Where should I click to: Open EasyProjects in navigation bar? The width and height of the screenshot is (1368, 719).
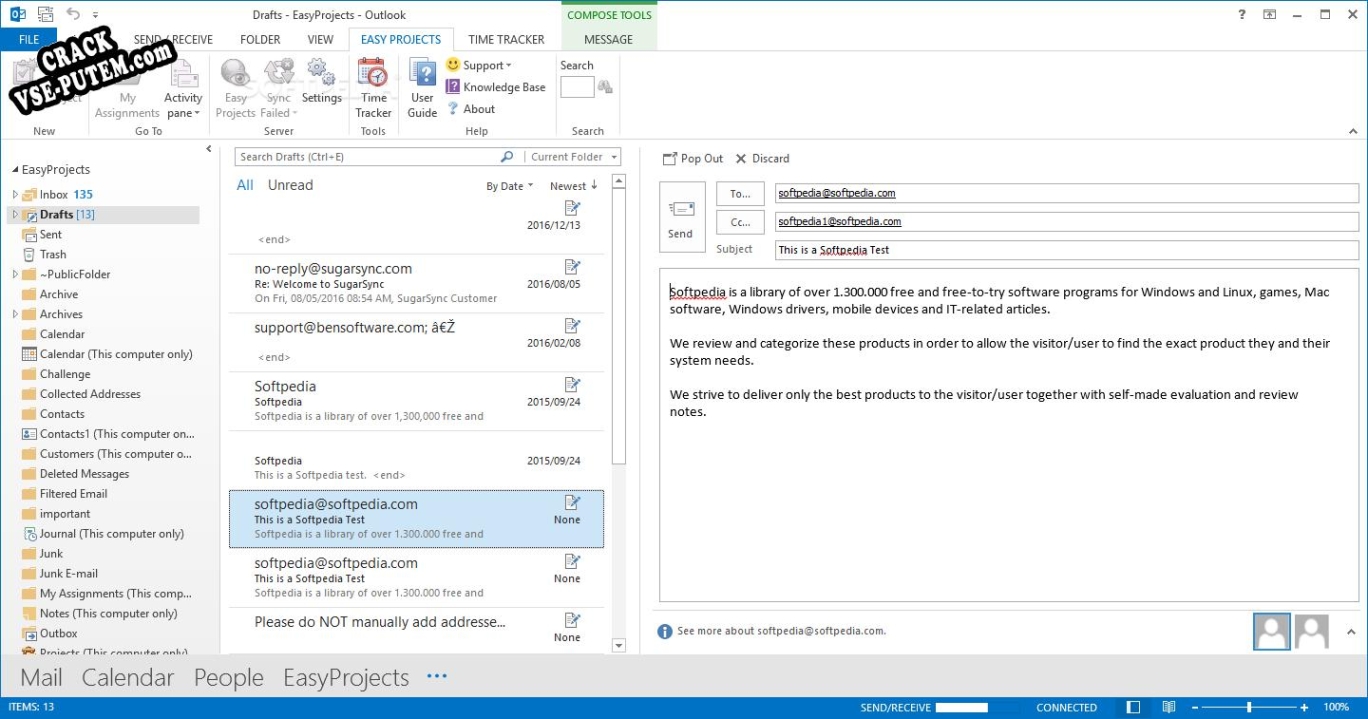click(346, 677)
